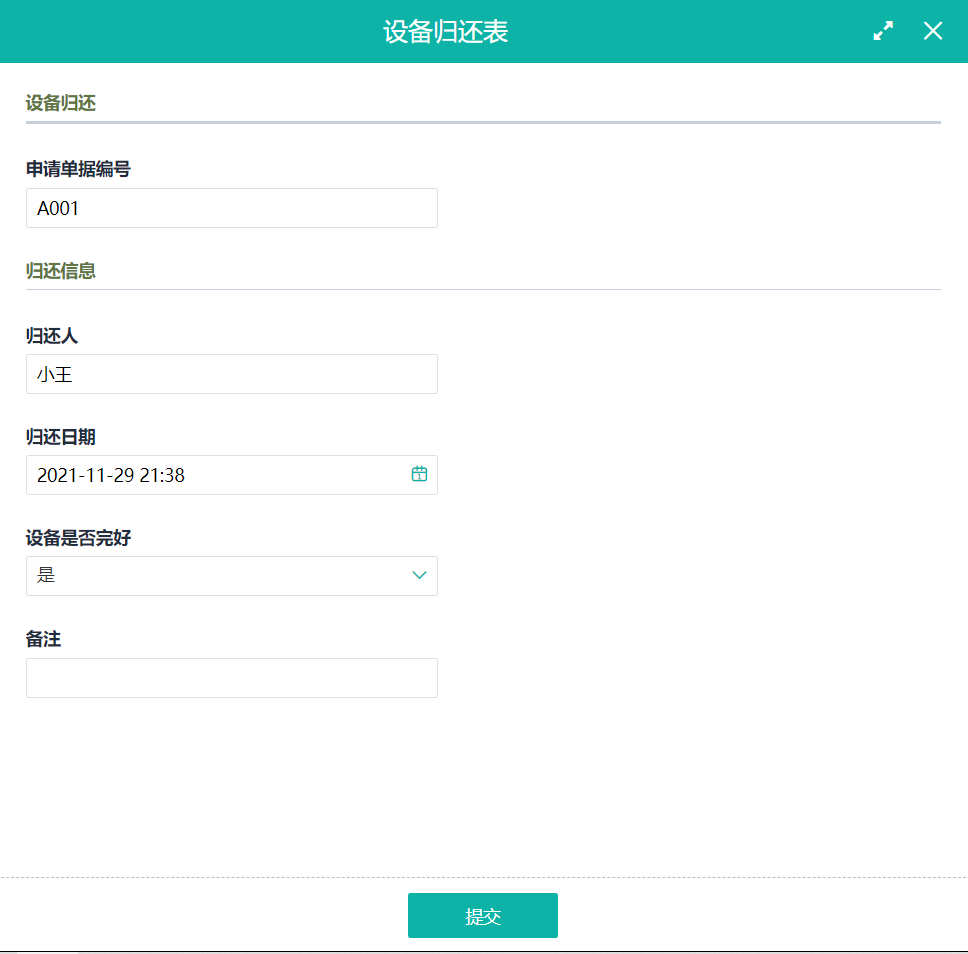968x954 pixels.
Task: Click the empty 备注 text box
Action: 231,678
